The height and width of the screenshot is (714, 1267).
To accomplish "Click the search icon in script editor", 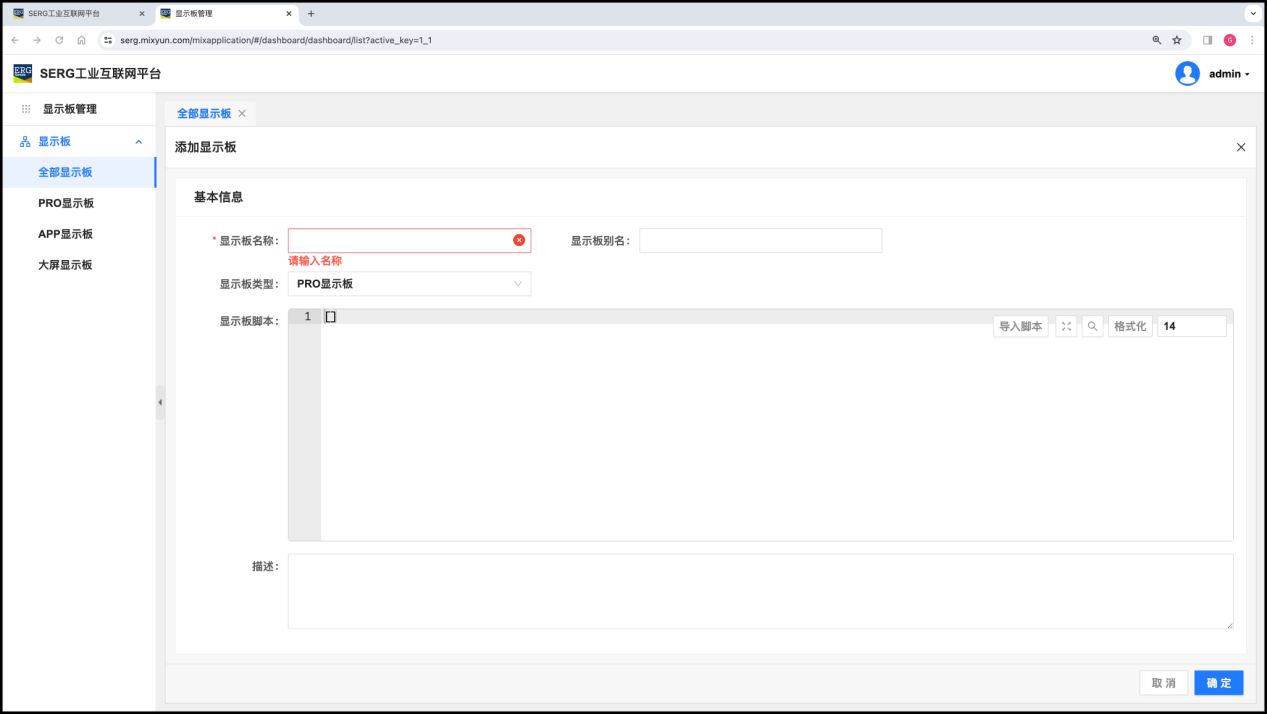I will tap(1092, 327).
